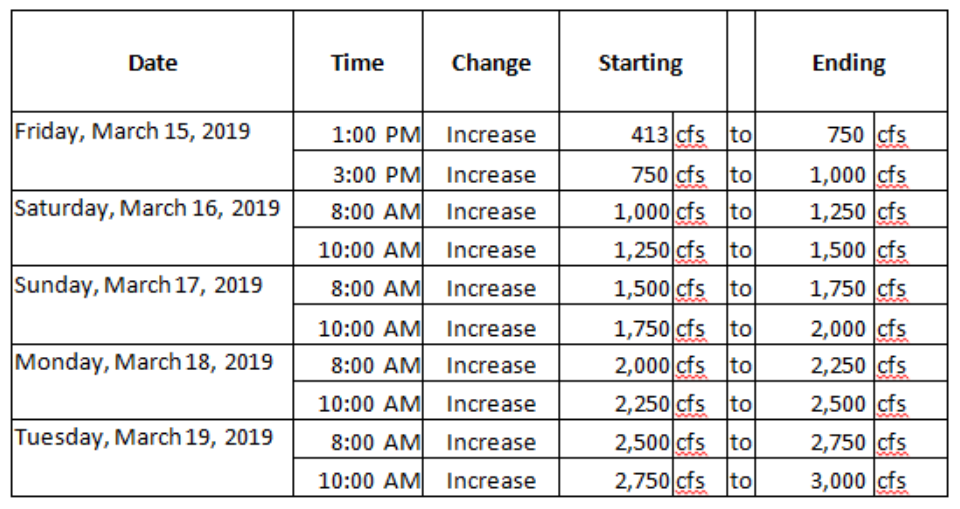Select the Friday, March 15, 2019 cell
This screenshot has width=960, height=509.
tap(133, 131)
